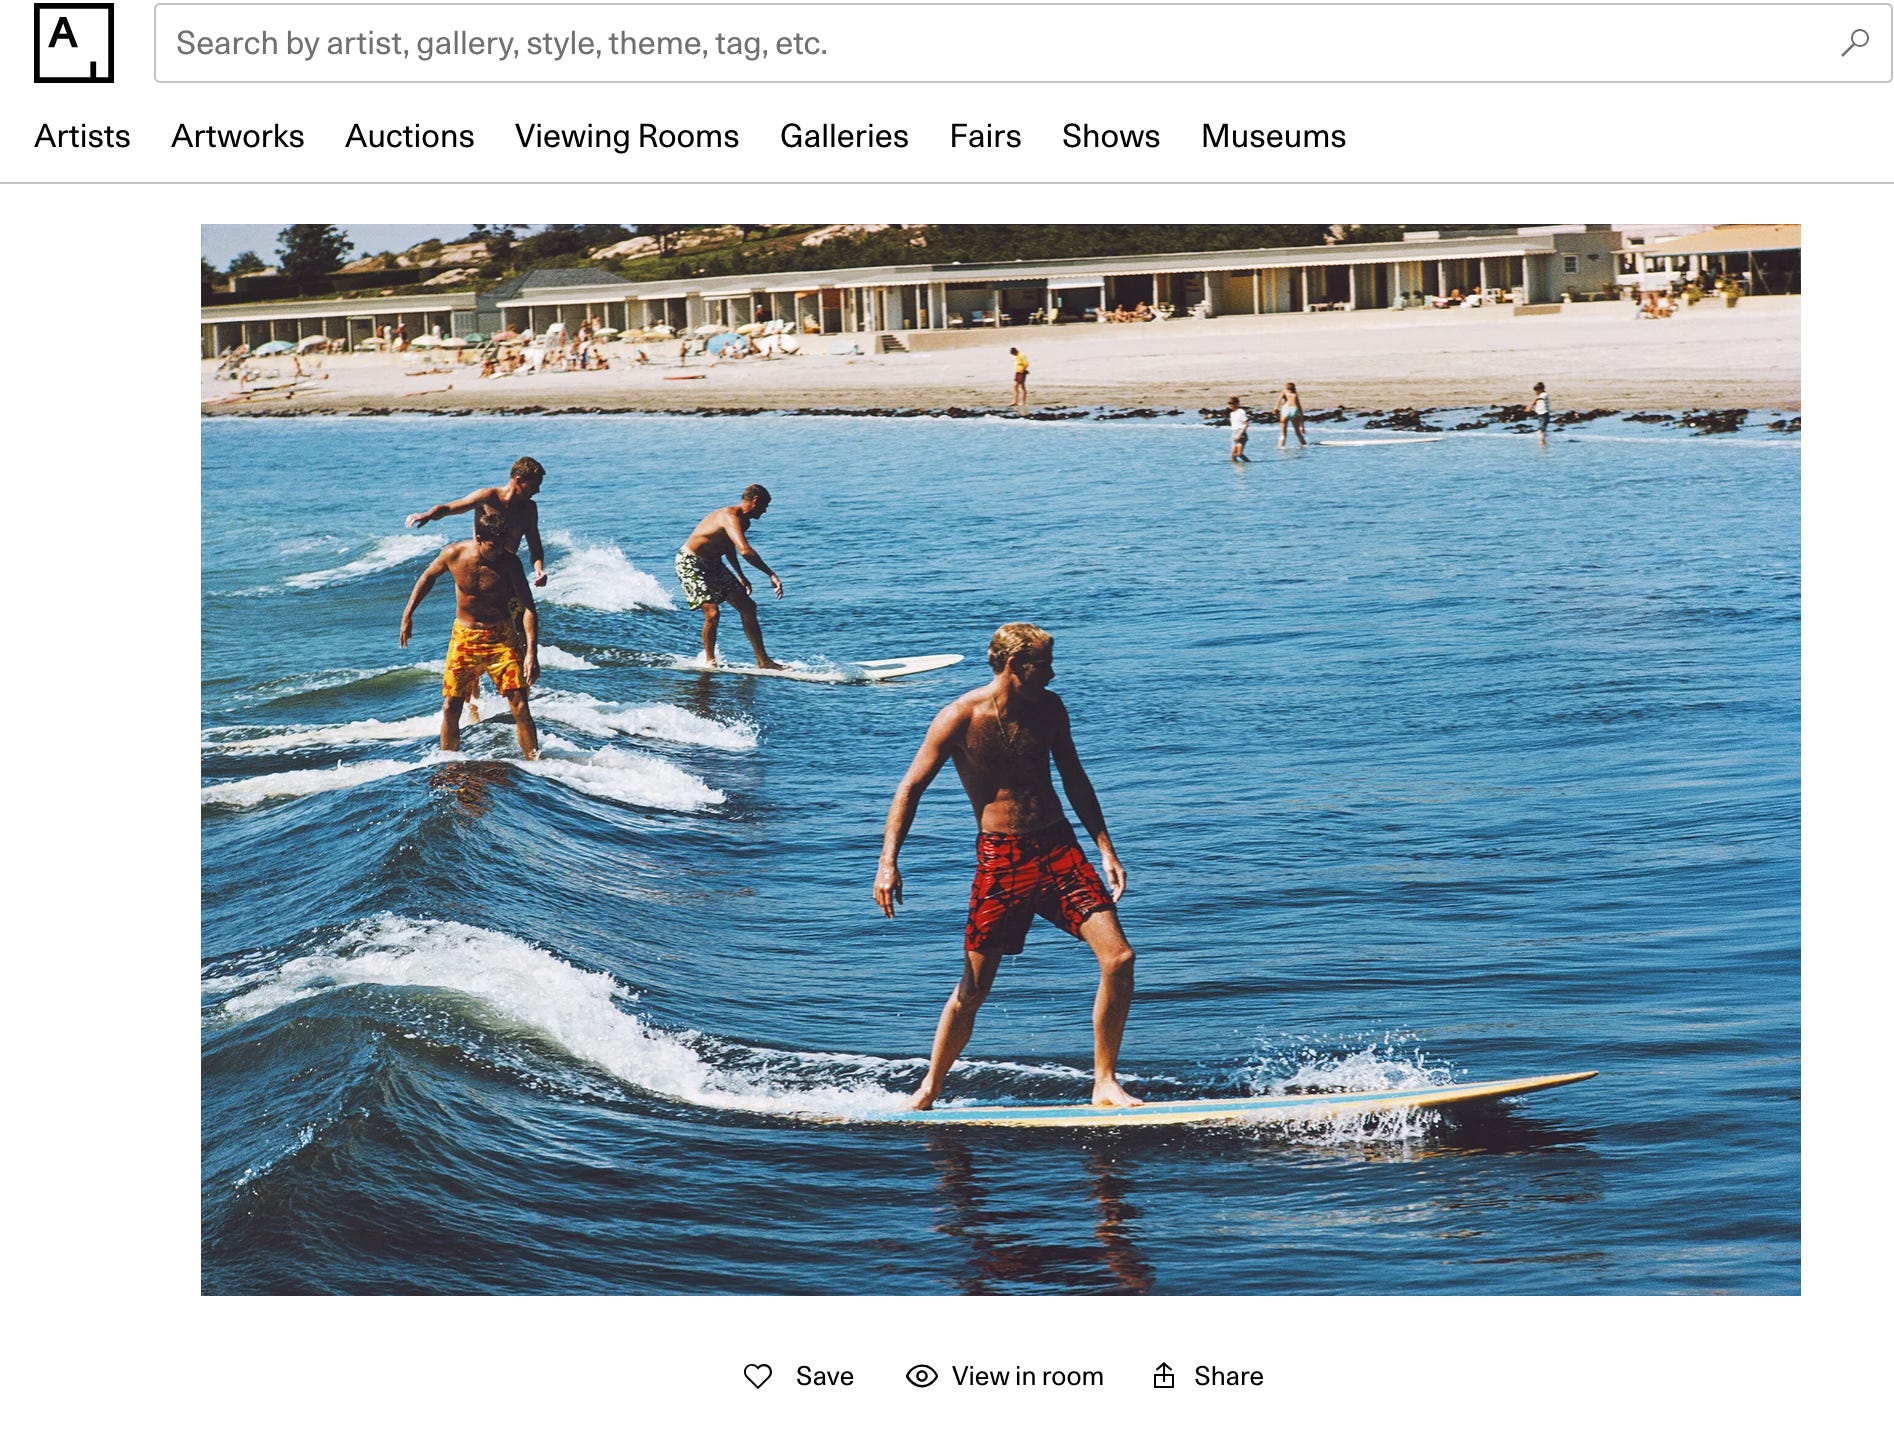Open the Fairs page
Image resolution: width=1894 pixels, height=1448 pixels.
[985, 136]
